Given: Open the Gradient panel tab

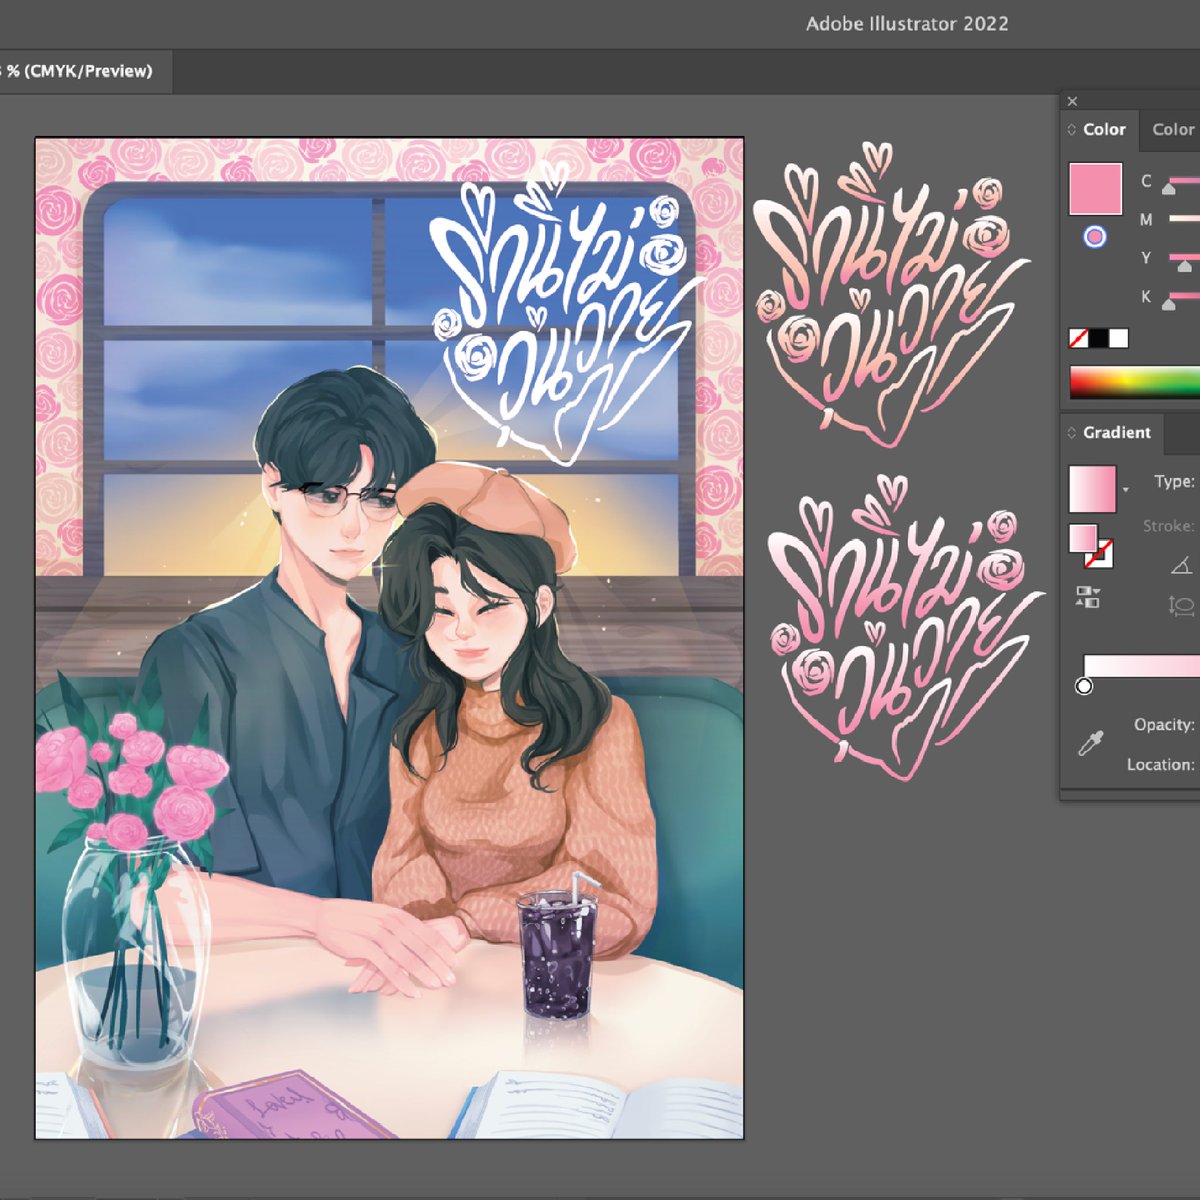Looking at the screenshot, I should pos(1116,433).
